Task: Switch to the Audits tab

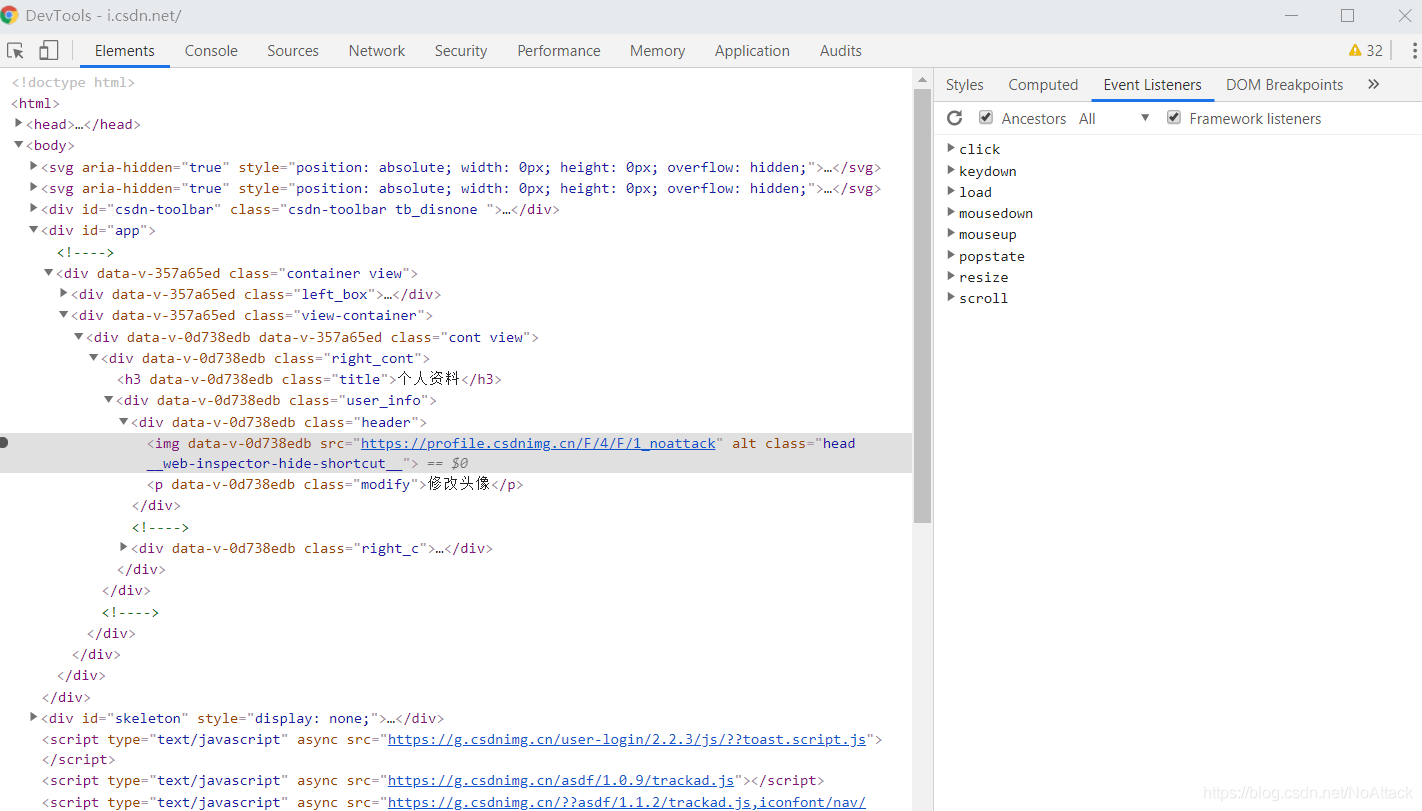Action: [841, 51]
